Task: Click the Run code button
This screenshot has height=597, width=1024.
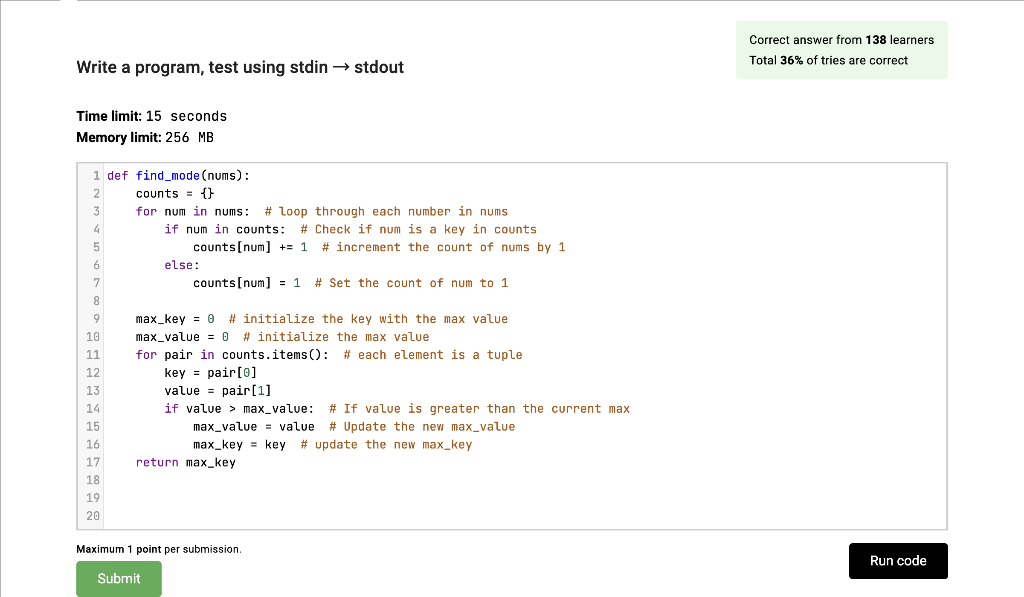Action: pyautogui.click(x=897, y=561)
